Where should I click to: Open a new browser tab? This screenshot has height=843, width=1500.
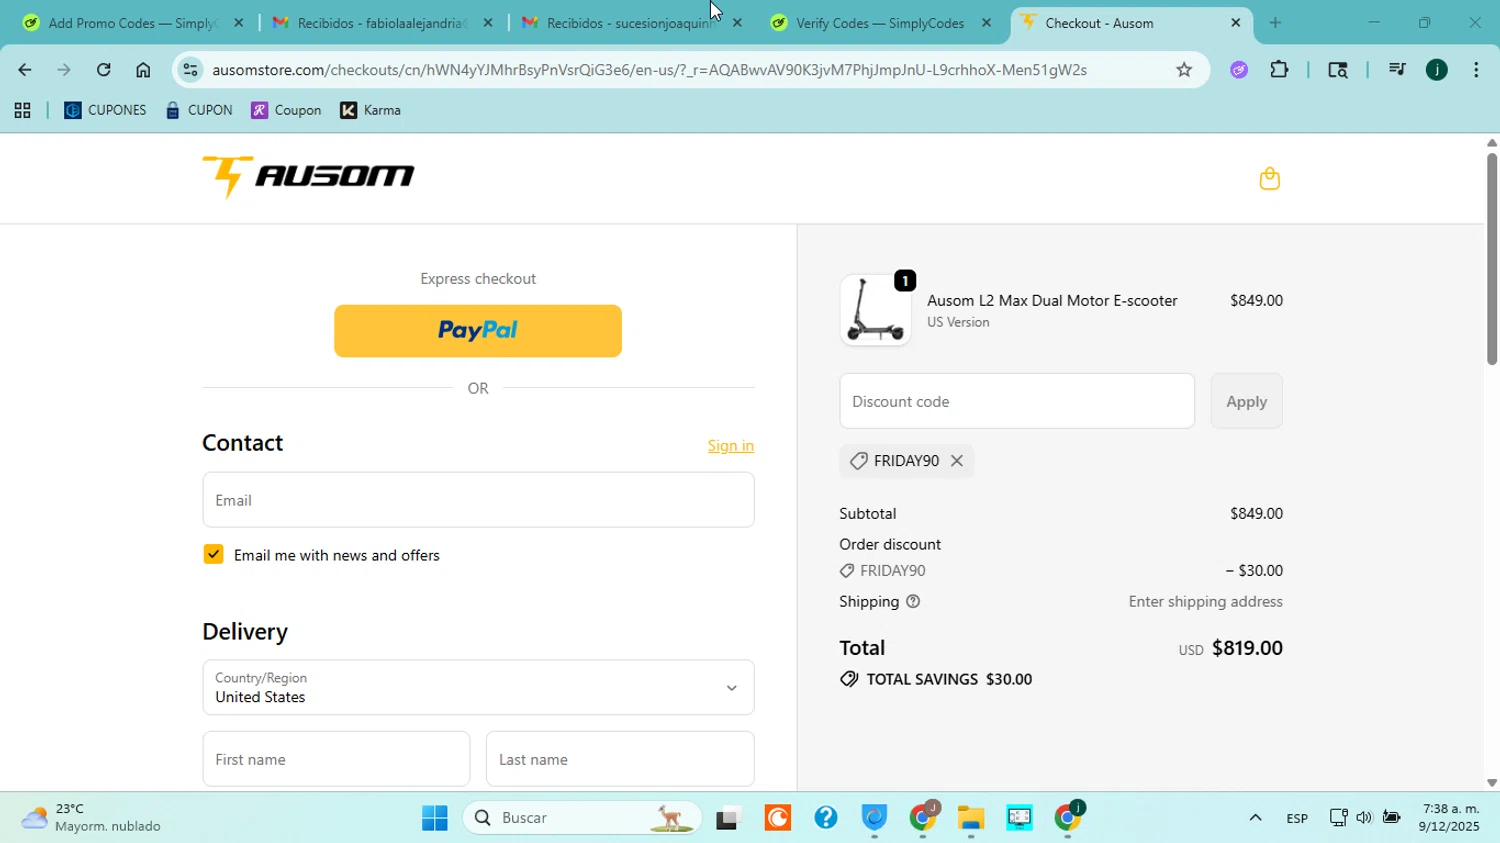tap(1275, 23)
